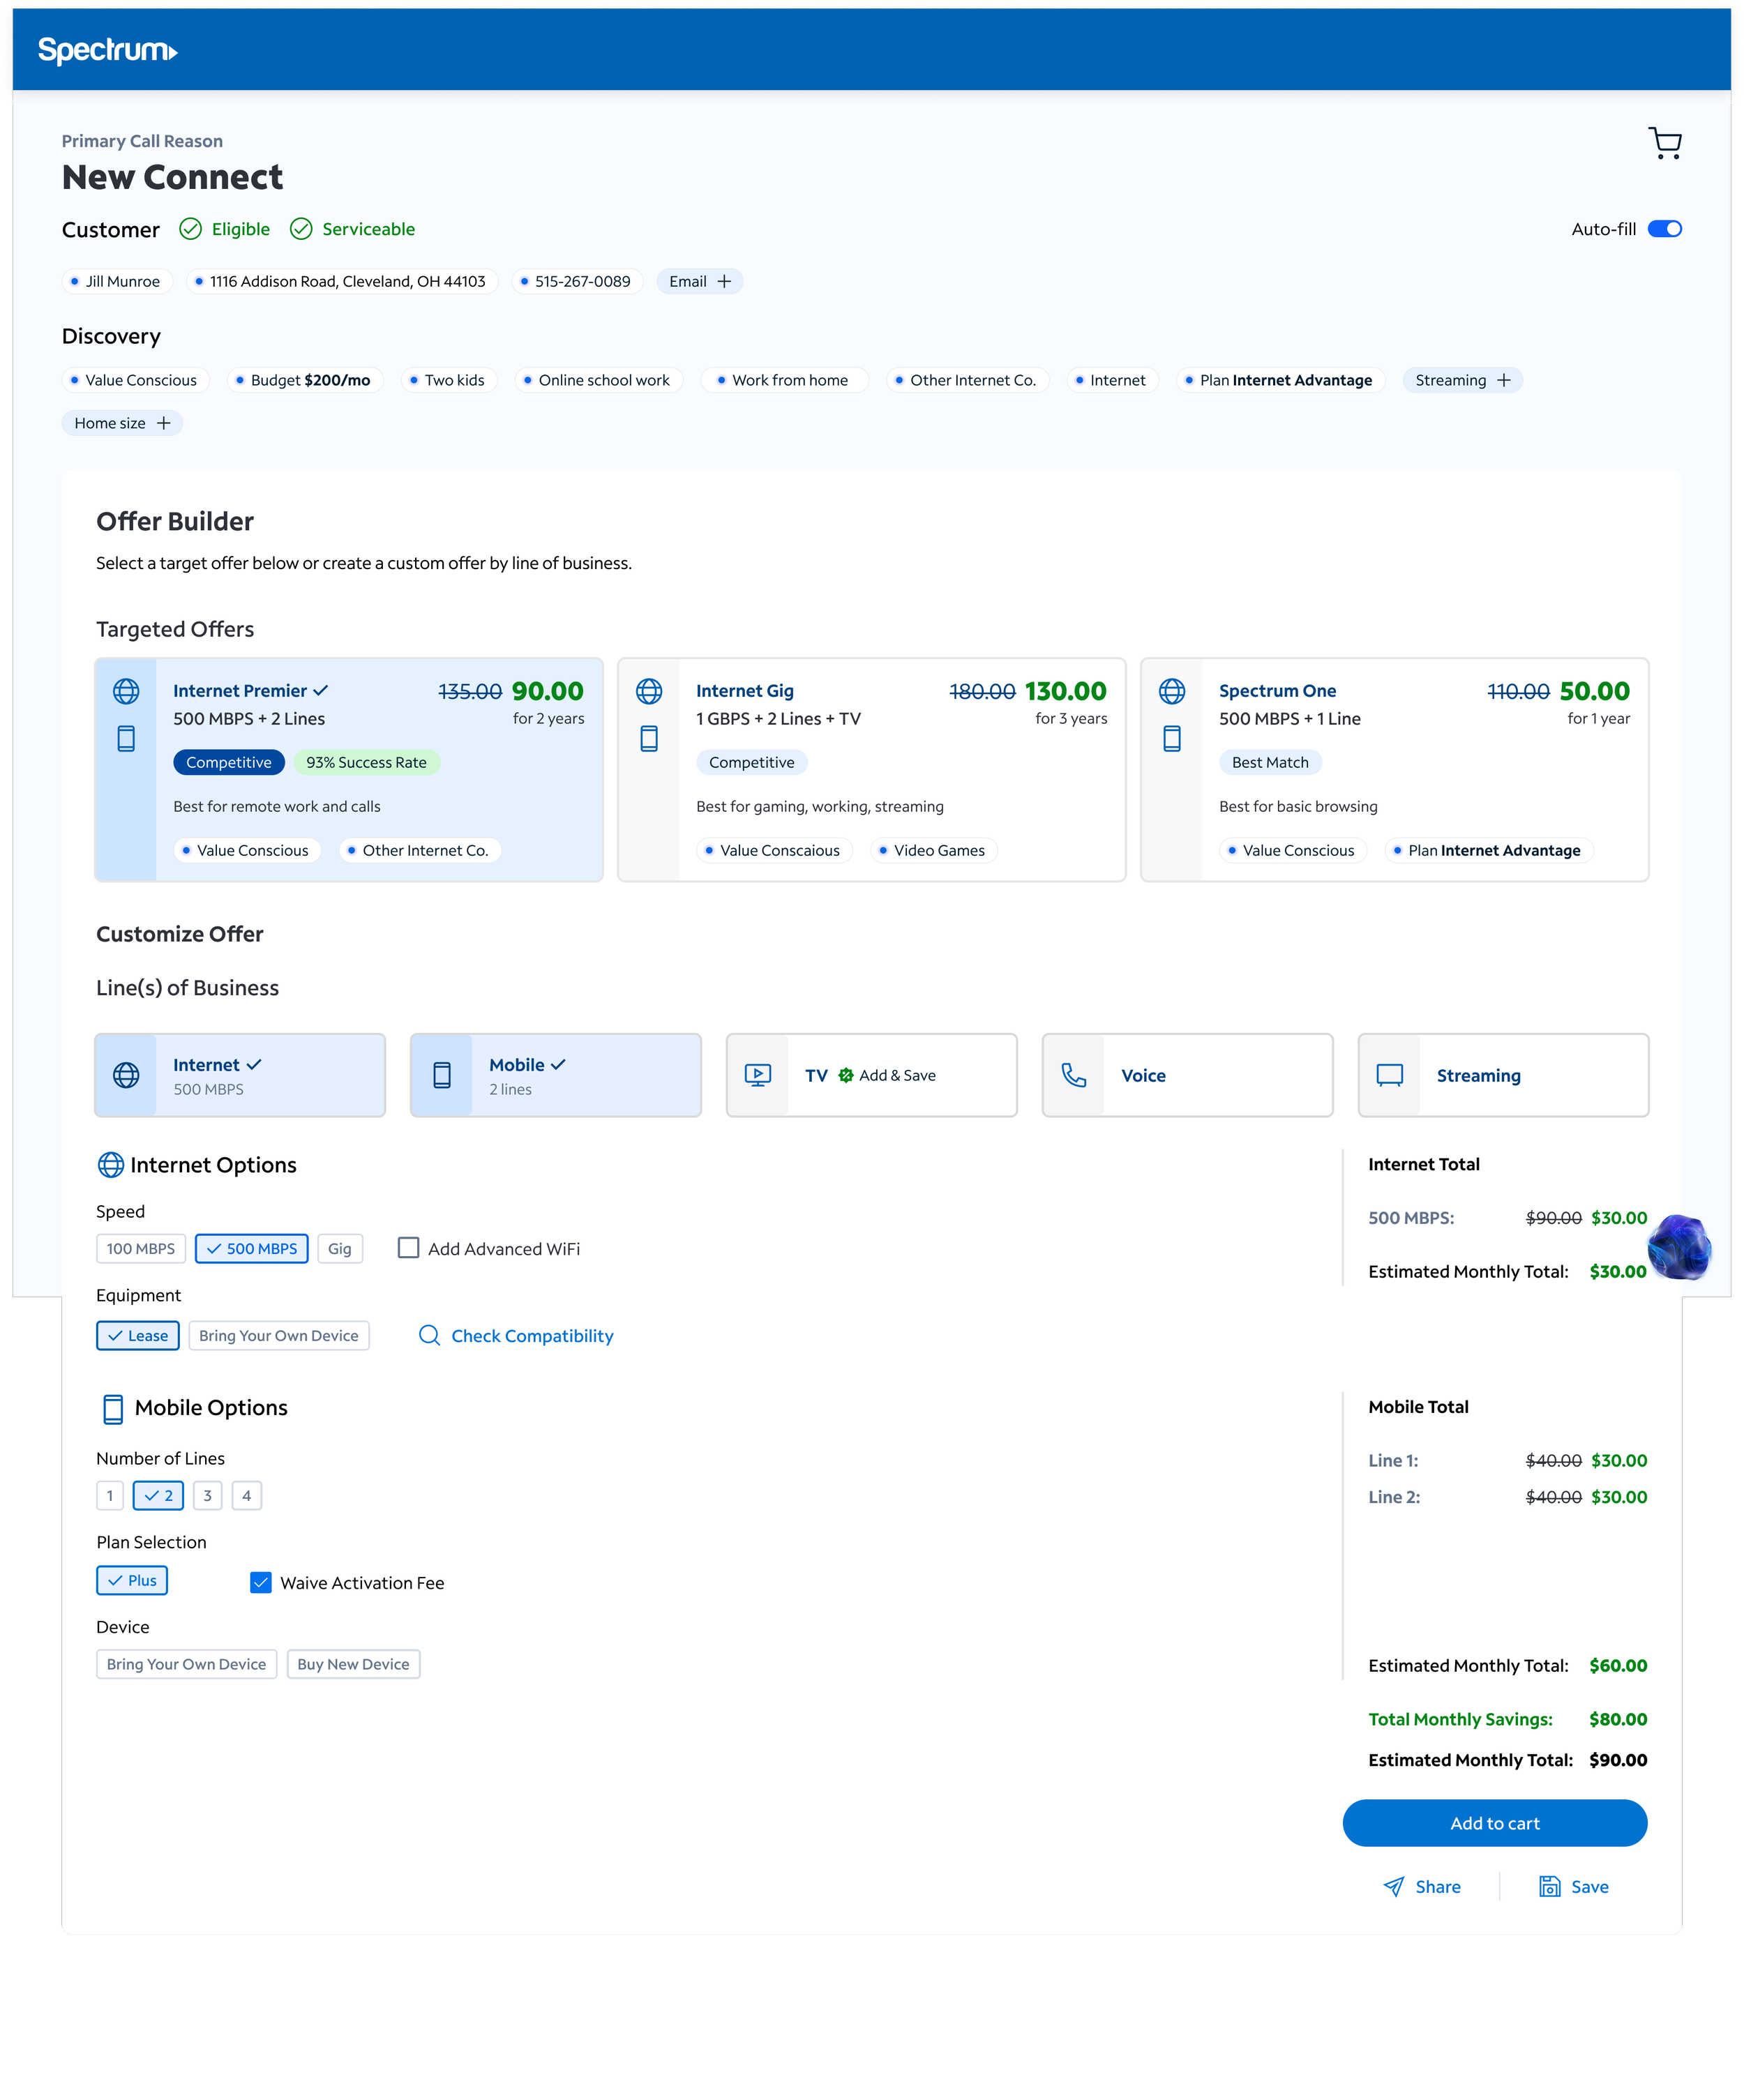Click the plus icon on Home size chip
1744x2100 pixels.
[x=164, y=423]
